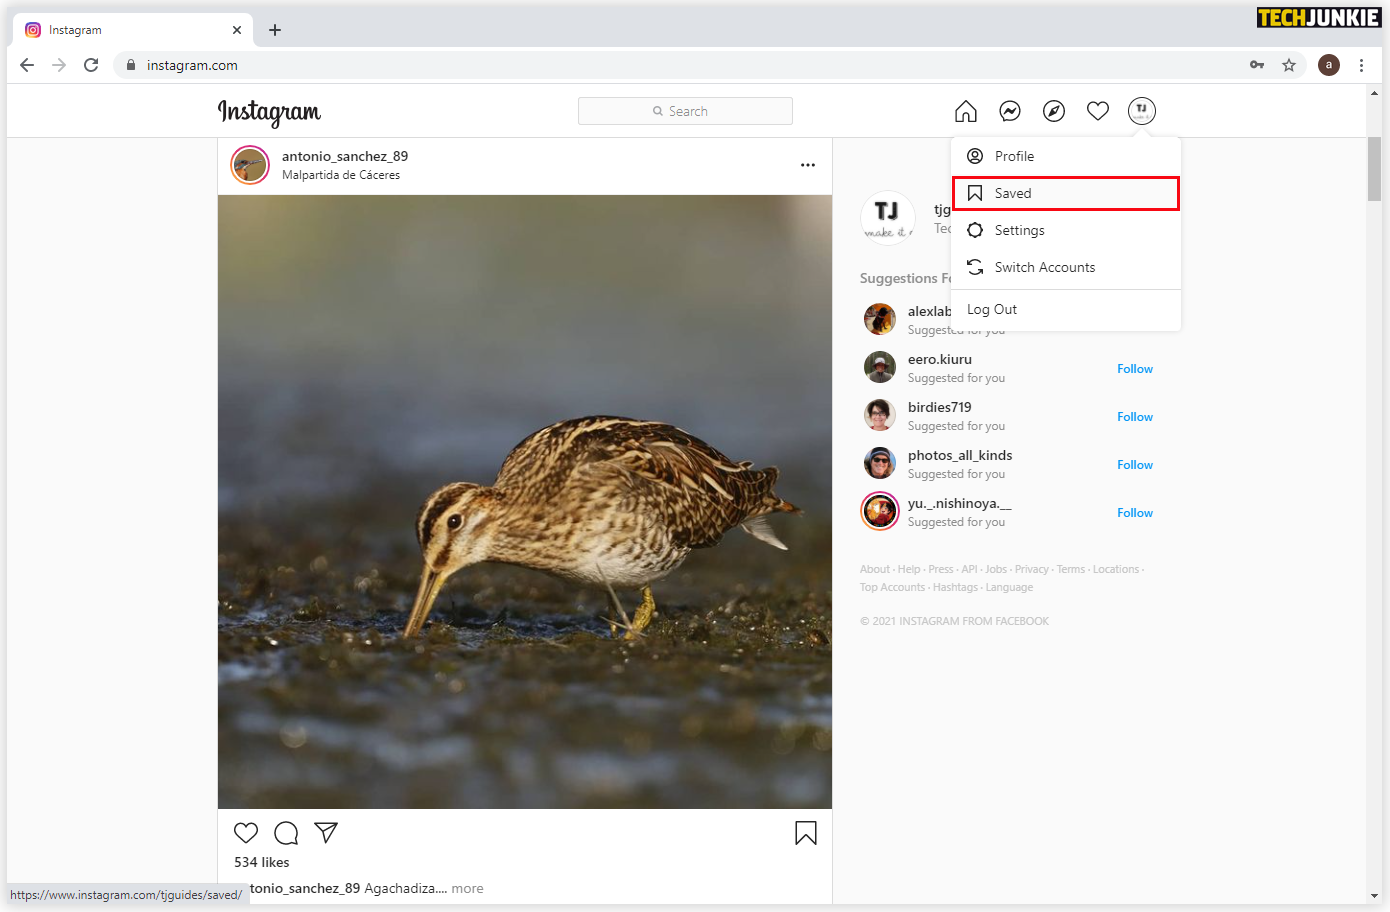Screen dimensions: 1390x912
Task: Follow the birdies719 account
Action: pos(1134,416)
